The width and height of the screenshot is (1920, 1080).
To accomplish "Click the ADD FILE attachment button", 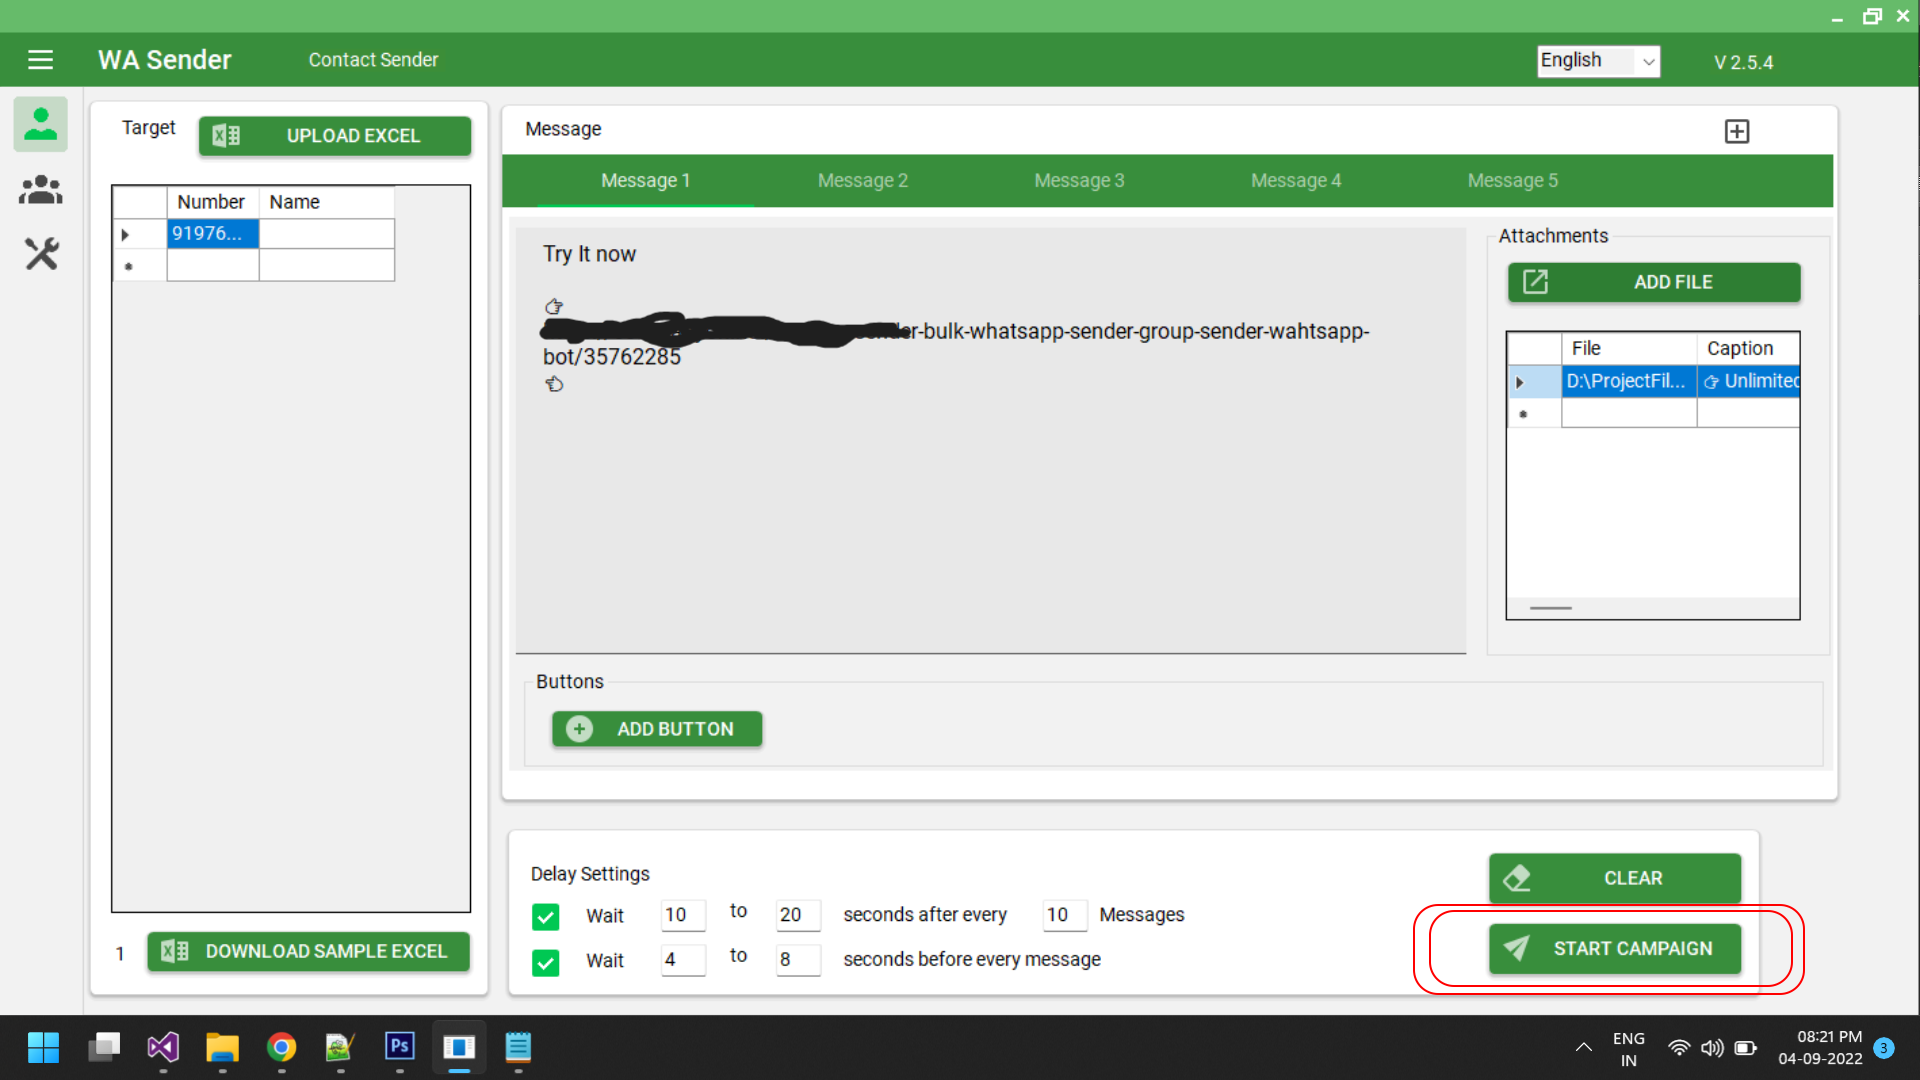I will click(x=1654, y=282).
